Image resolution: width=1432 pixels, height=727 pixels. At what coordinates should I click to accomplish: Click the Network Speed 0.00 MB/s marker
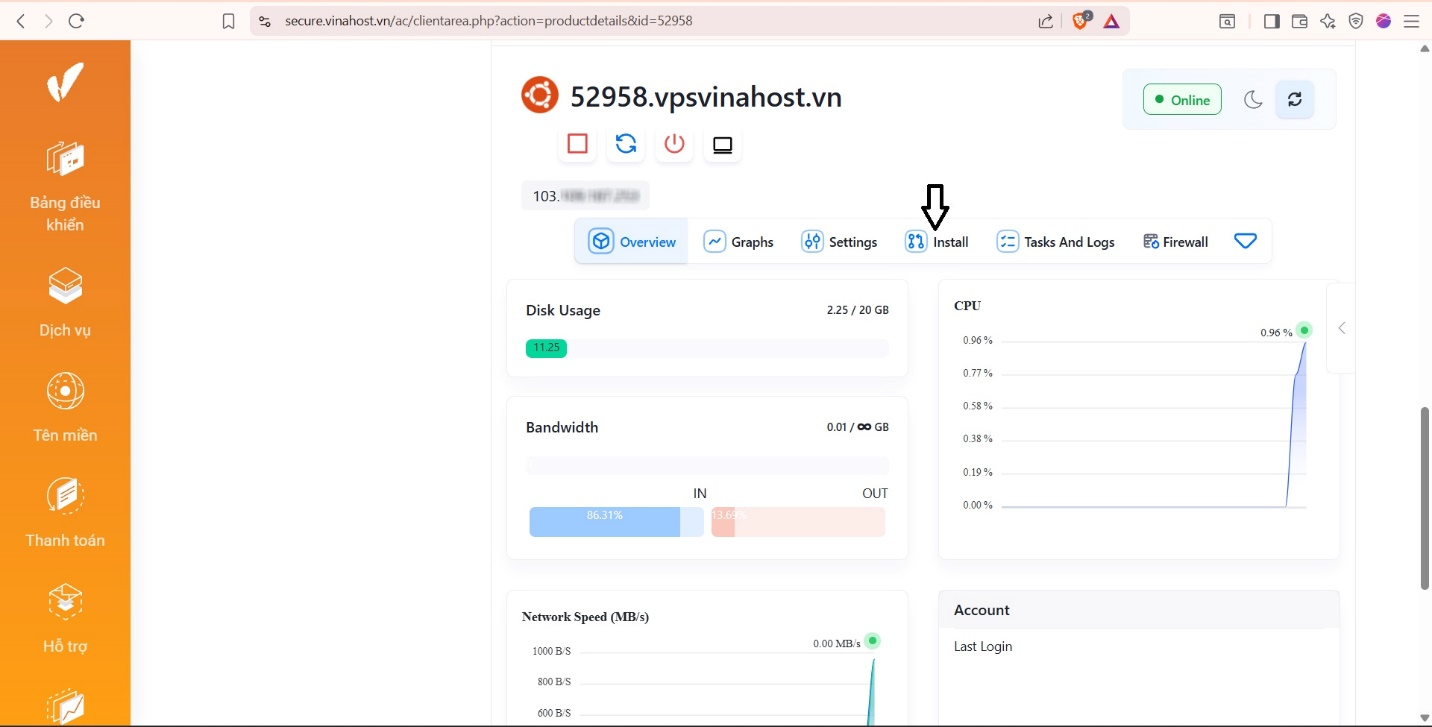(x=872, y=641)
